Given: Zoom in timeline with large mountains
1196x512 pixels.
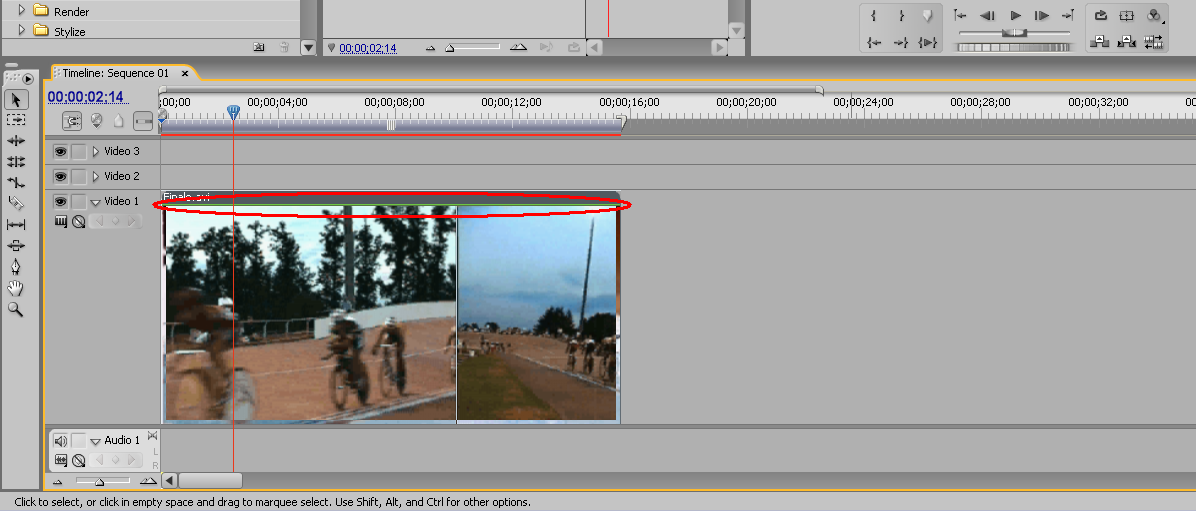Looking at the screenshot, I should pos(149,481).
